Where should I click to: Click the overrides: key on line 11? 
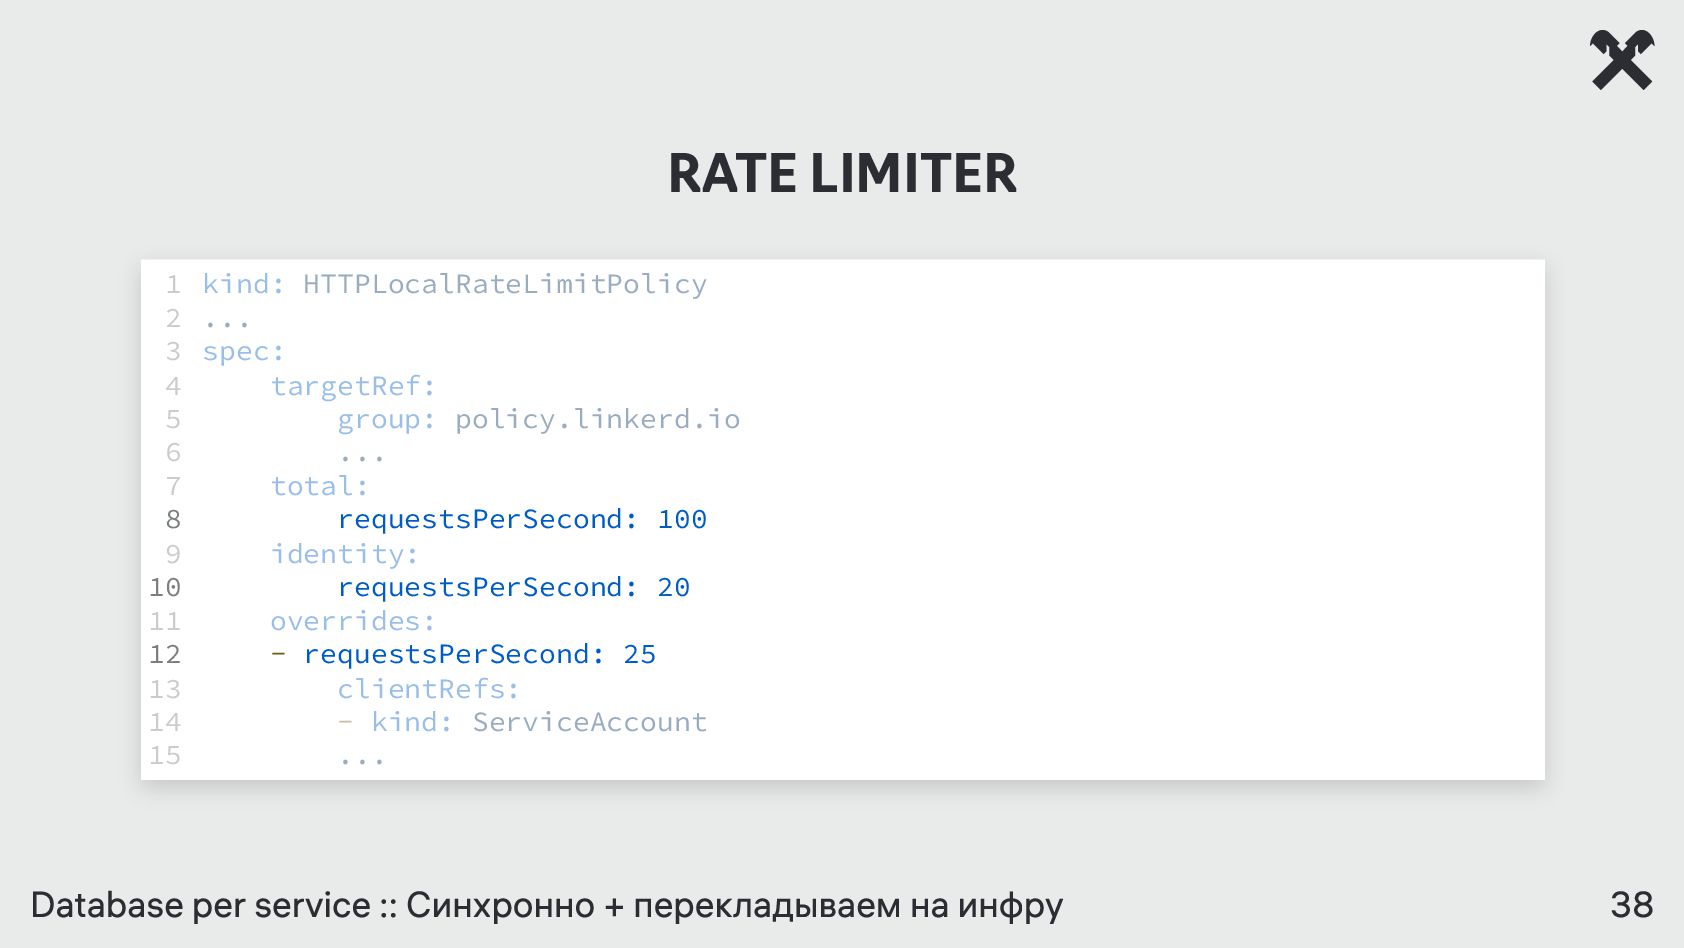[353, 621]
